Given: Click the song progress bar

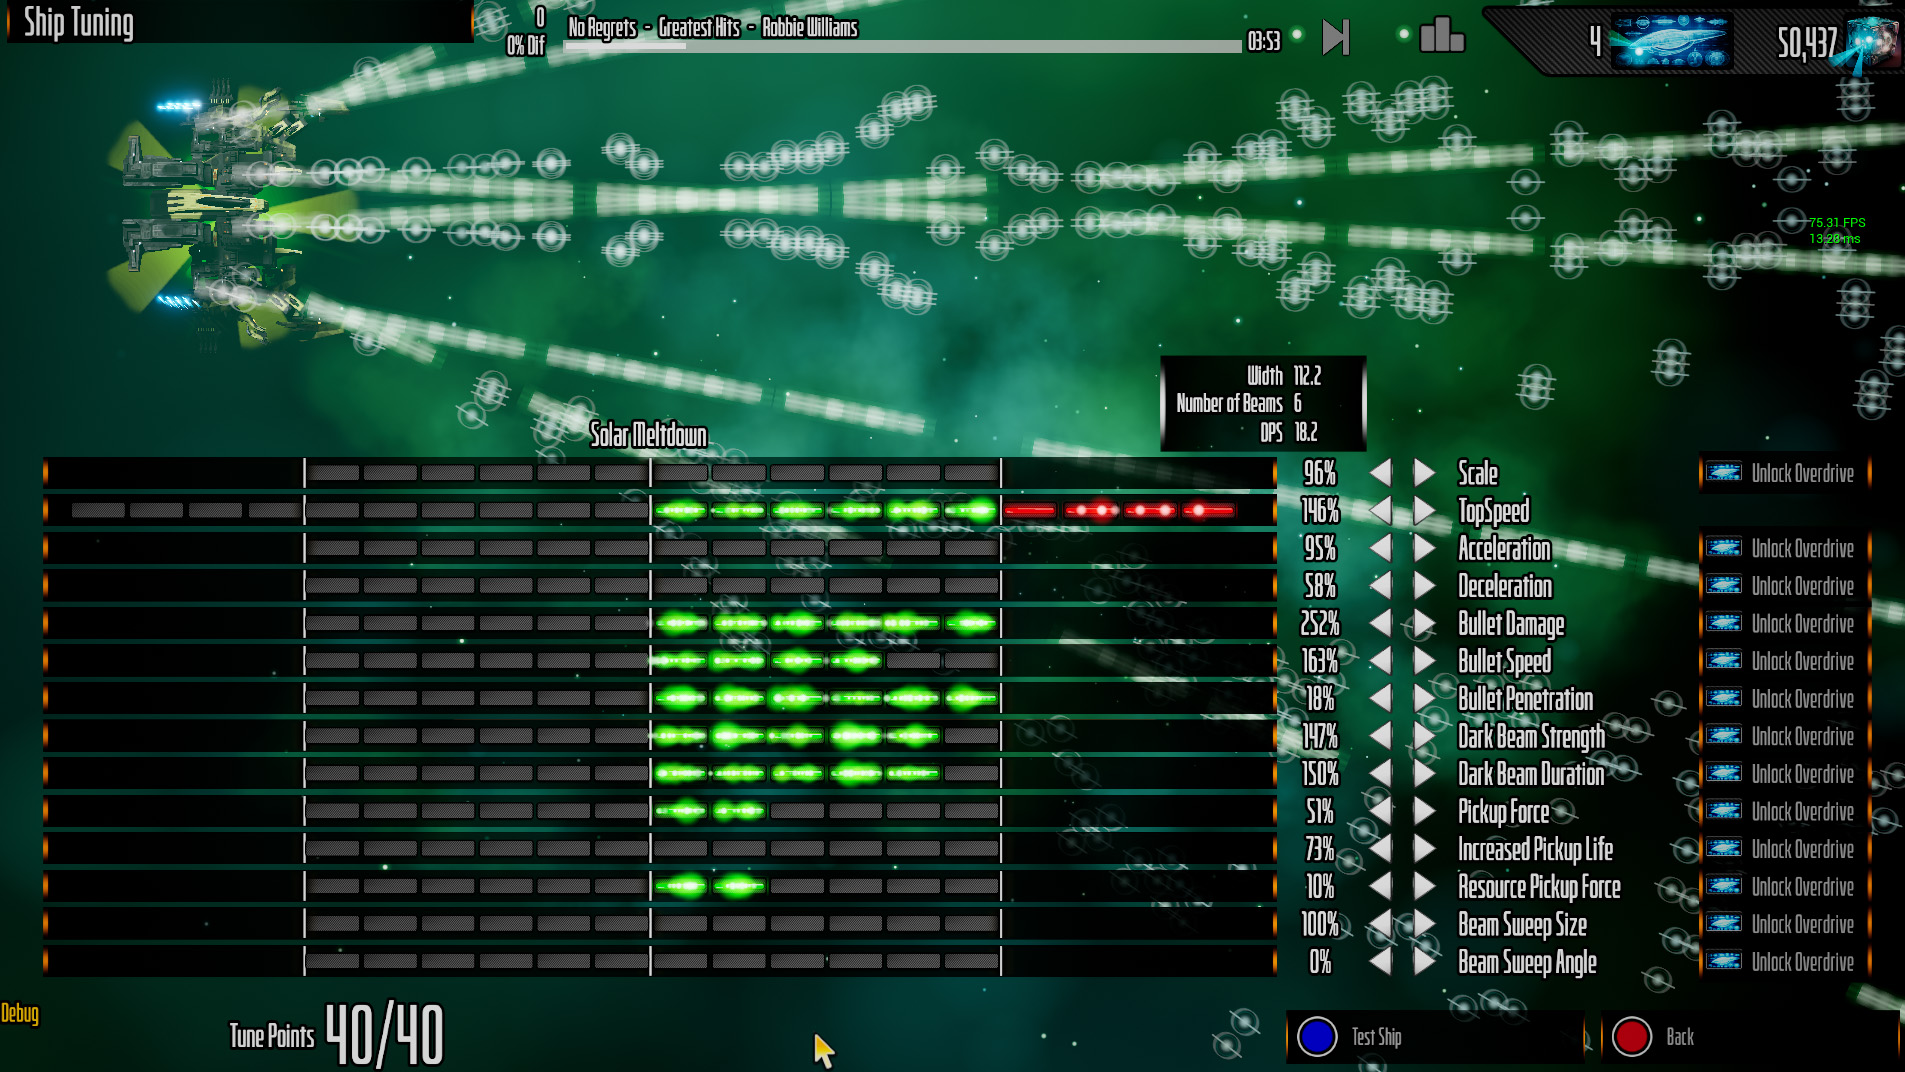Looking at the screenshot, I should pos(902,46).
